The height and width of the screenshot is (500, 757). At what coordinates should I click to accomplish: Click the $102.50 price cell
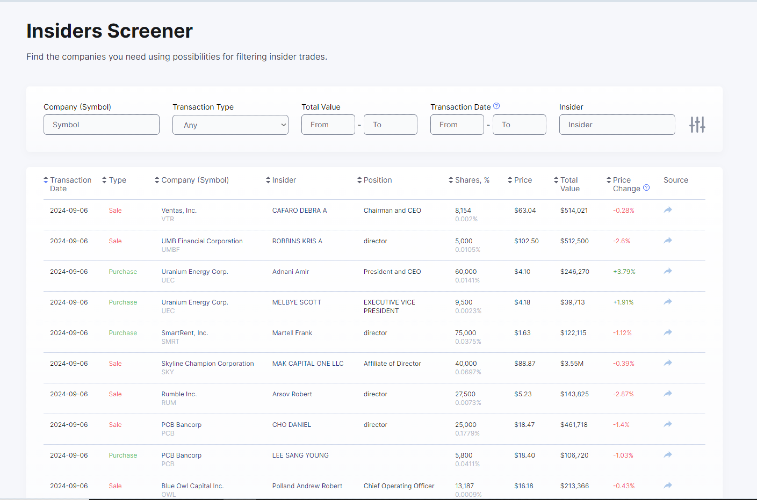(x=527, y=241)
